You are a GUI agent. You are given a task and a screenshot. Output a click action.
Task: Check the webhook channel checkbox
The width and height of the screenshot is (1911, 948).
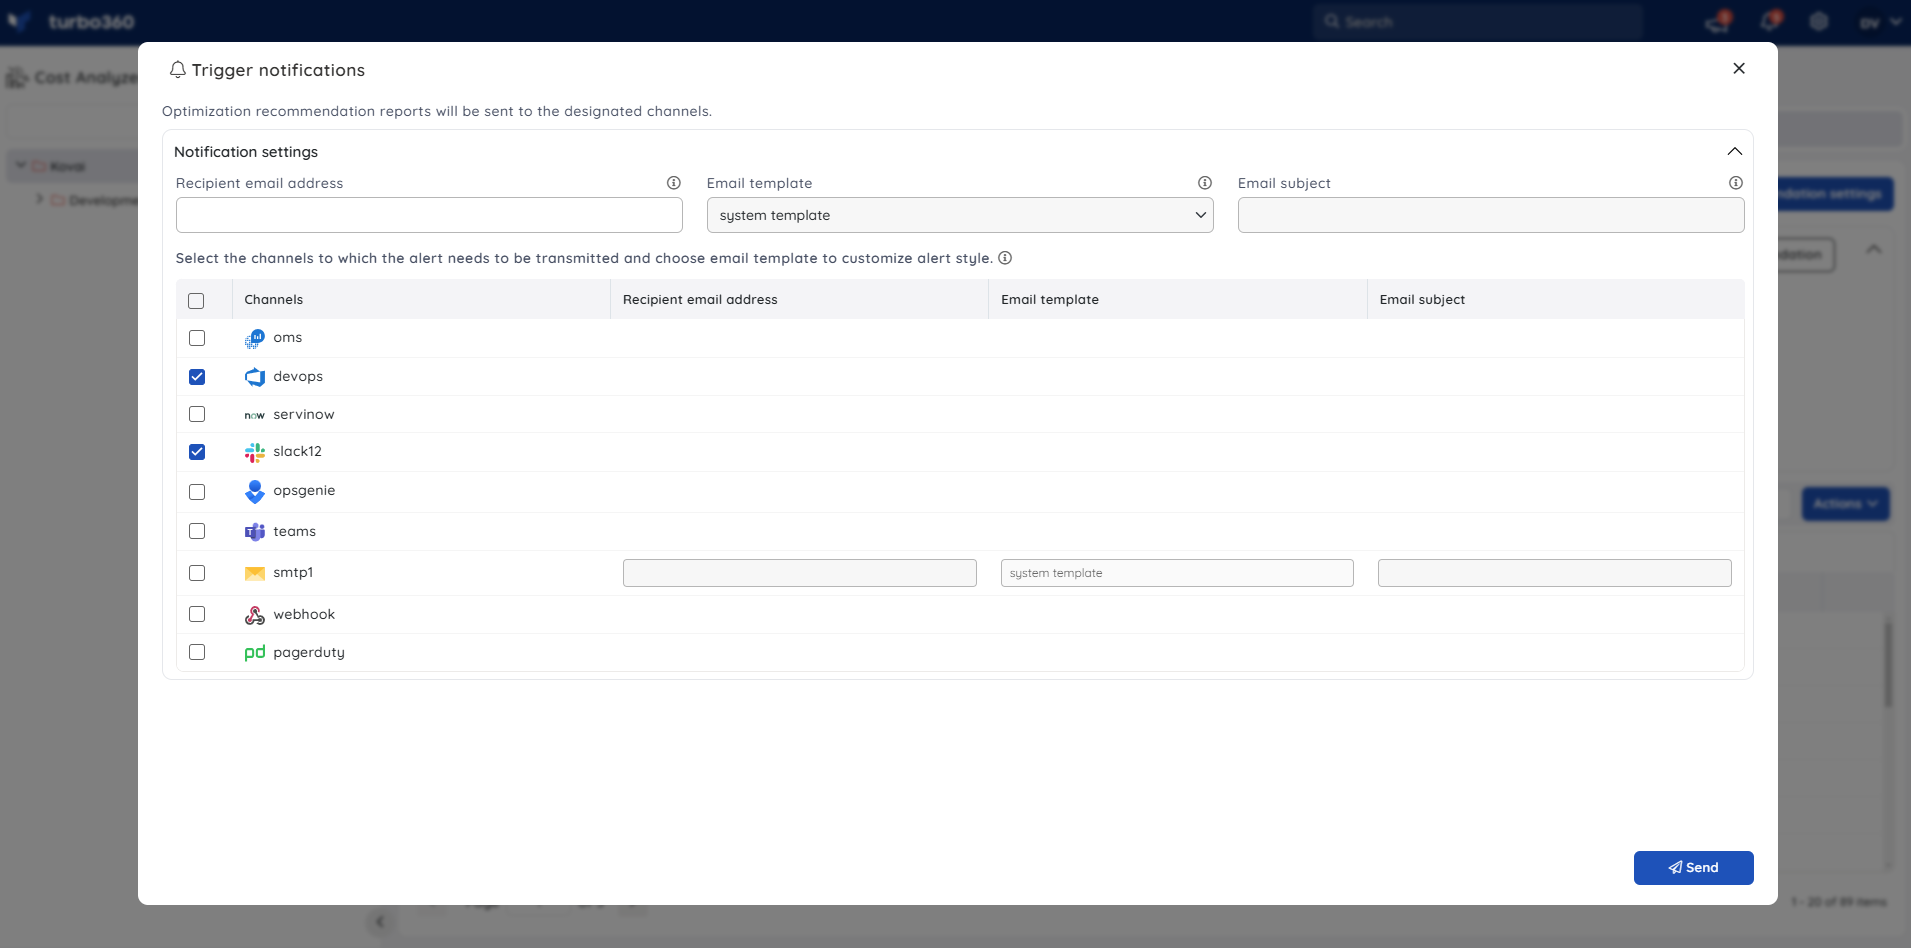click(197, 614)
